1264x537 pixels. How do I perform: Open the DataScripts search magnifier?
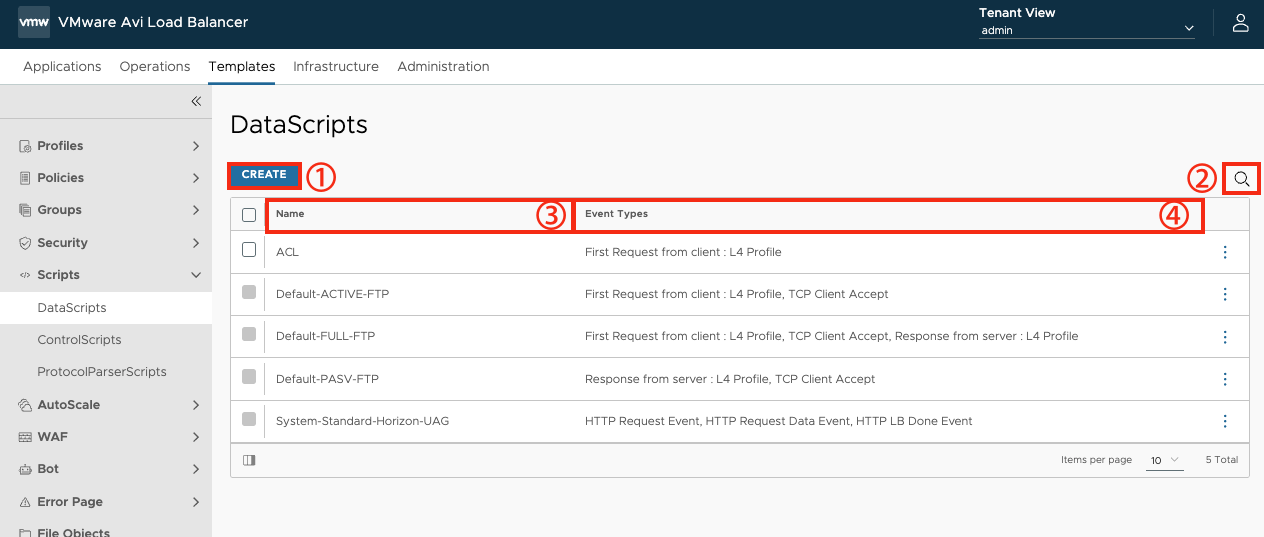(x=1241, y=179)
